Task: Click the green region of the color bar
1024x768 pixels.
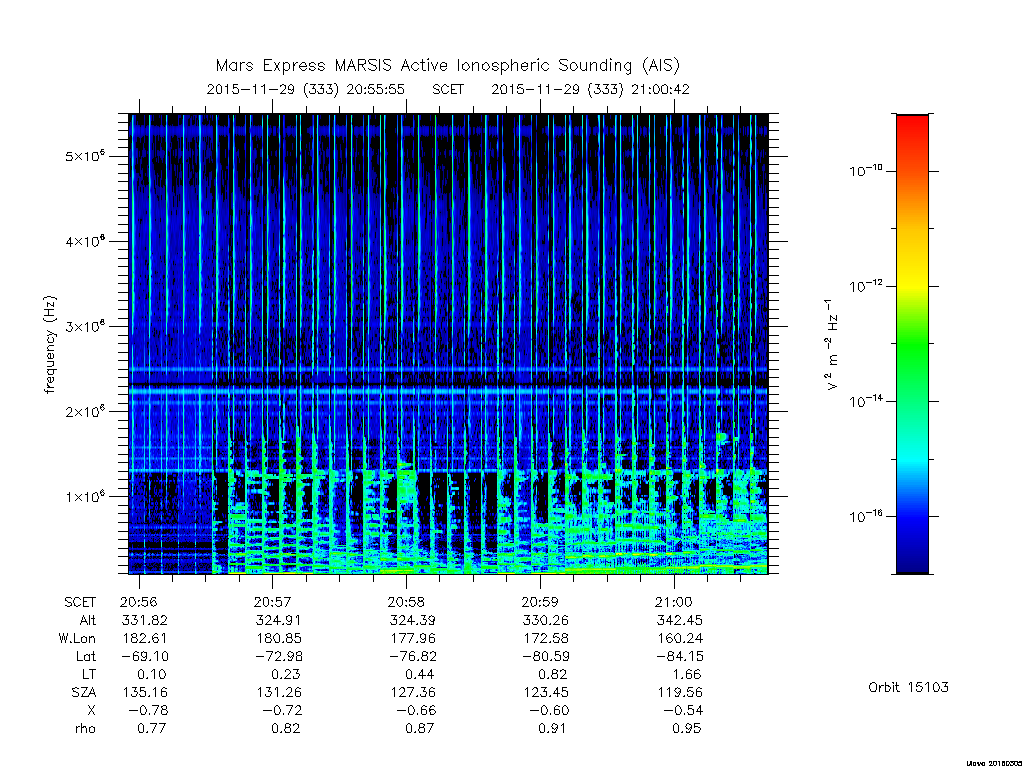Action: (x=912, y=346)
